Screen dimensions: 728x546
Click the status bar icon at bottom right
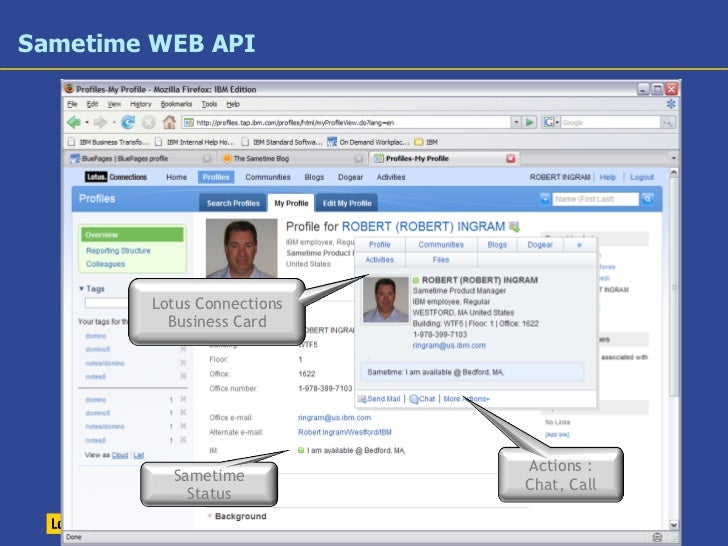(x=657, y=537)
